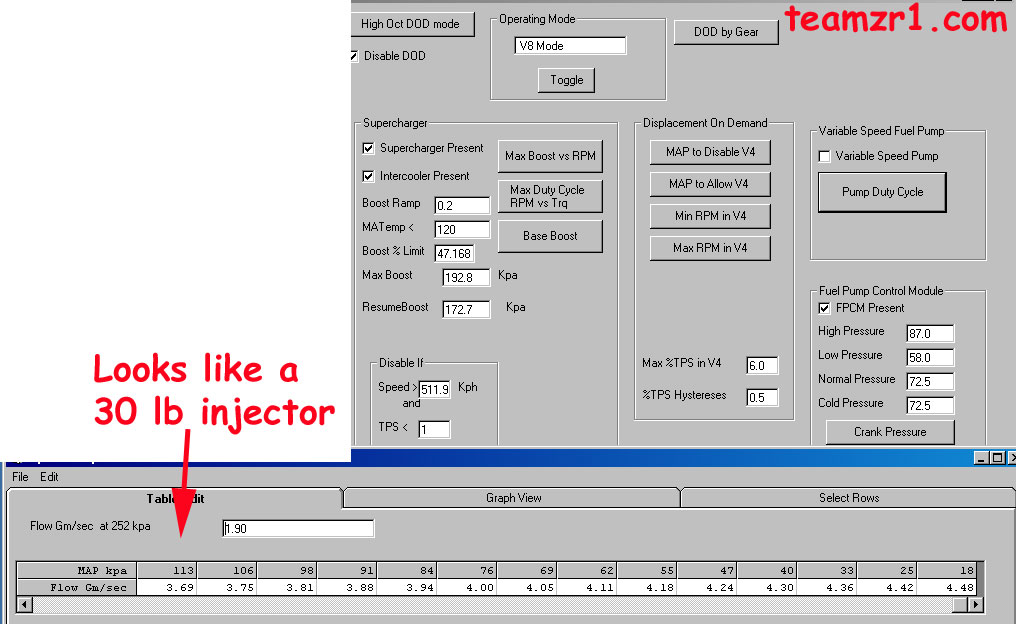The width and height of the screenshot is (1016, 624).
Task: Click the Crank Pressure button
Action: pos(890,432)
